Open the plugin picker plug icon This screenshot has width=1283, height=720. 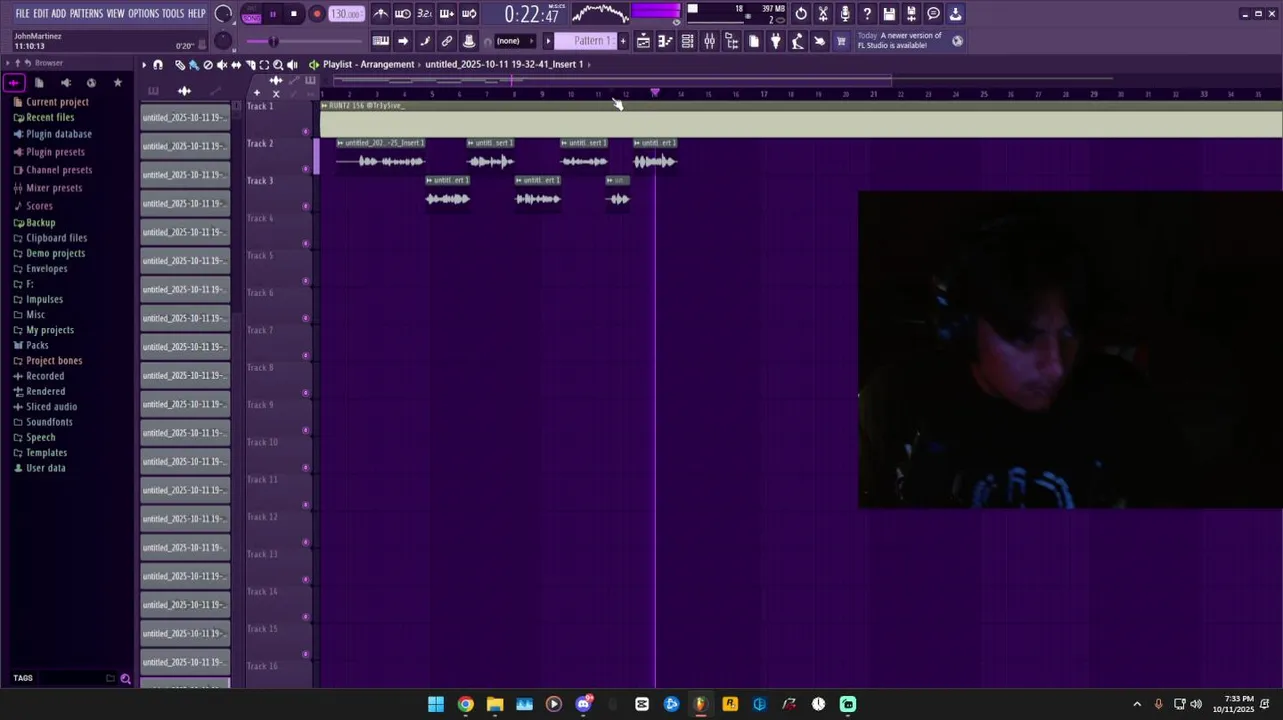(x=775, y=41)
